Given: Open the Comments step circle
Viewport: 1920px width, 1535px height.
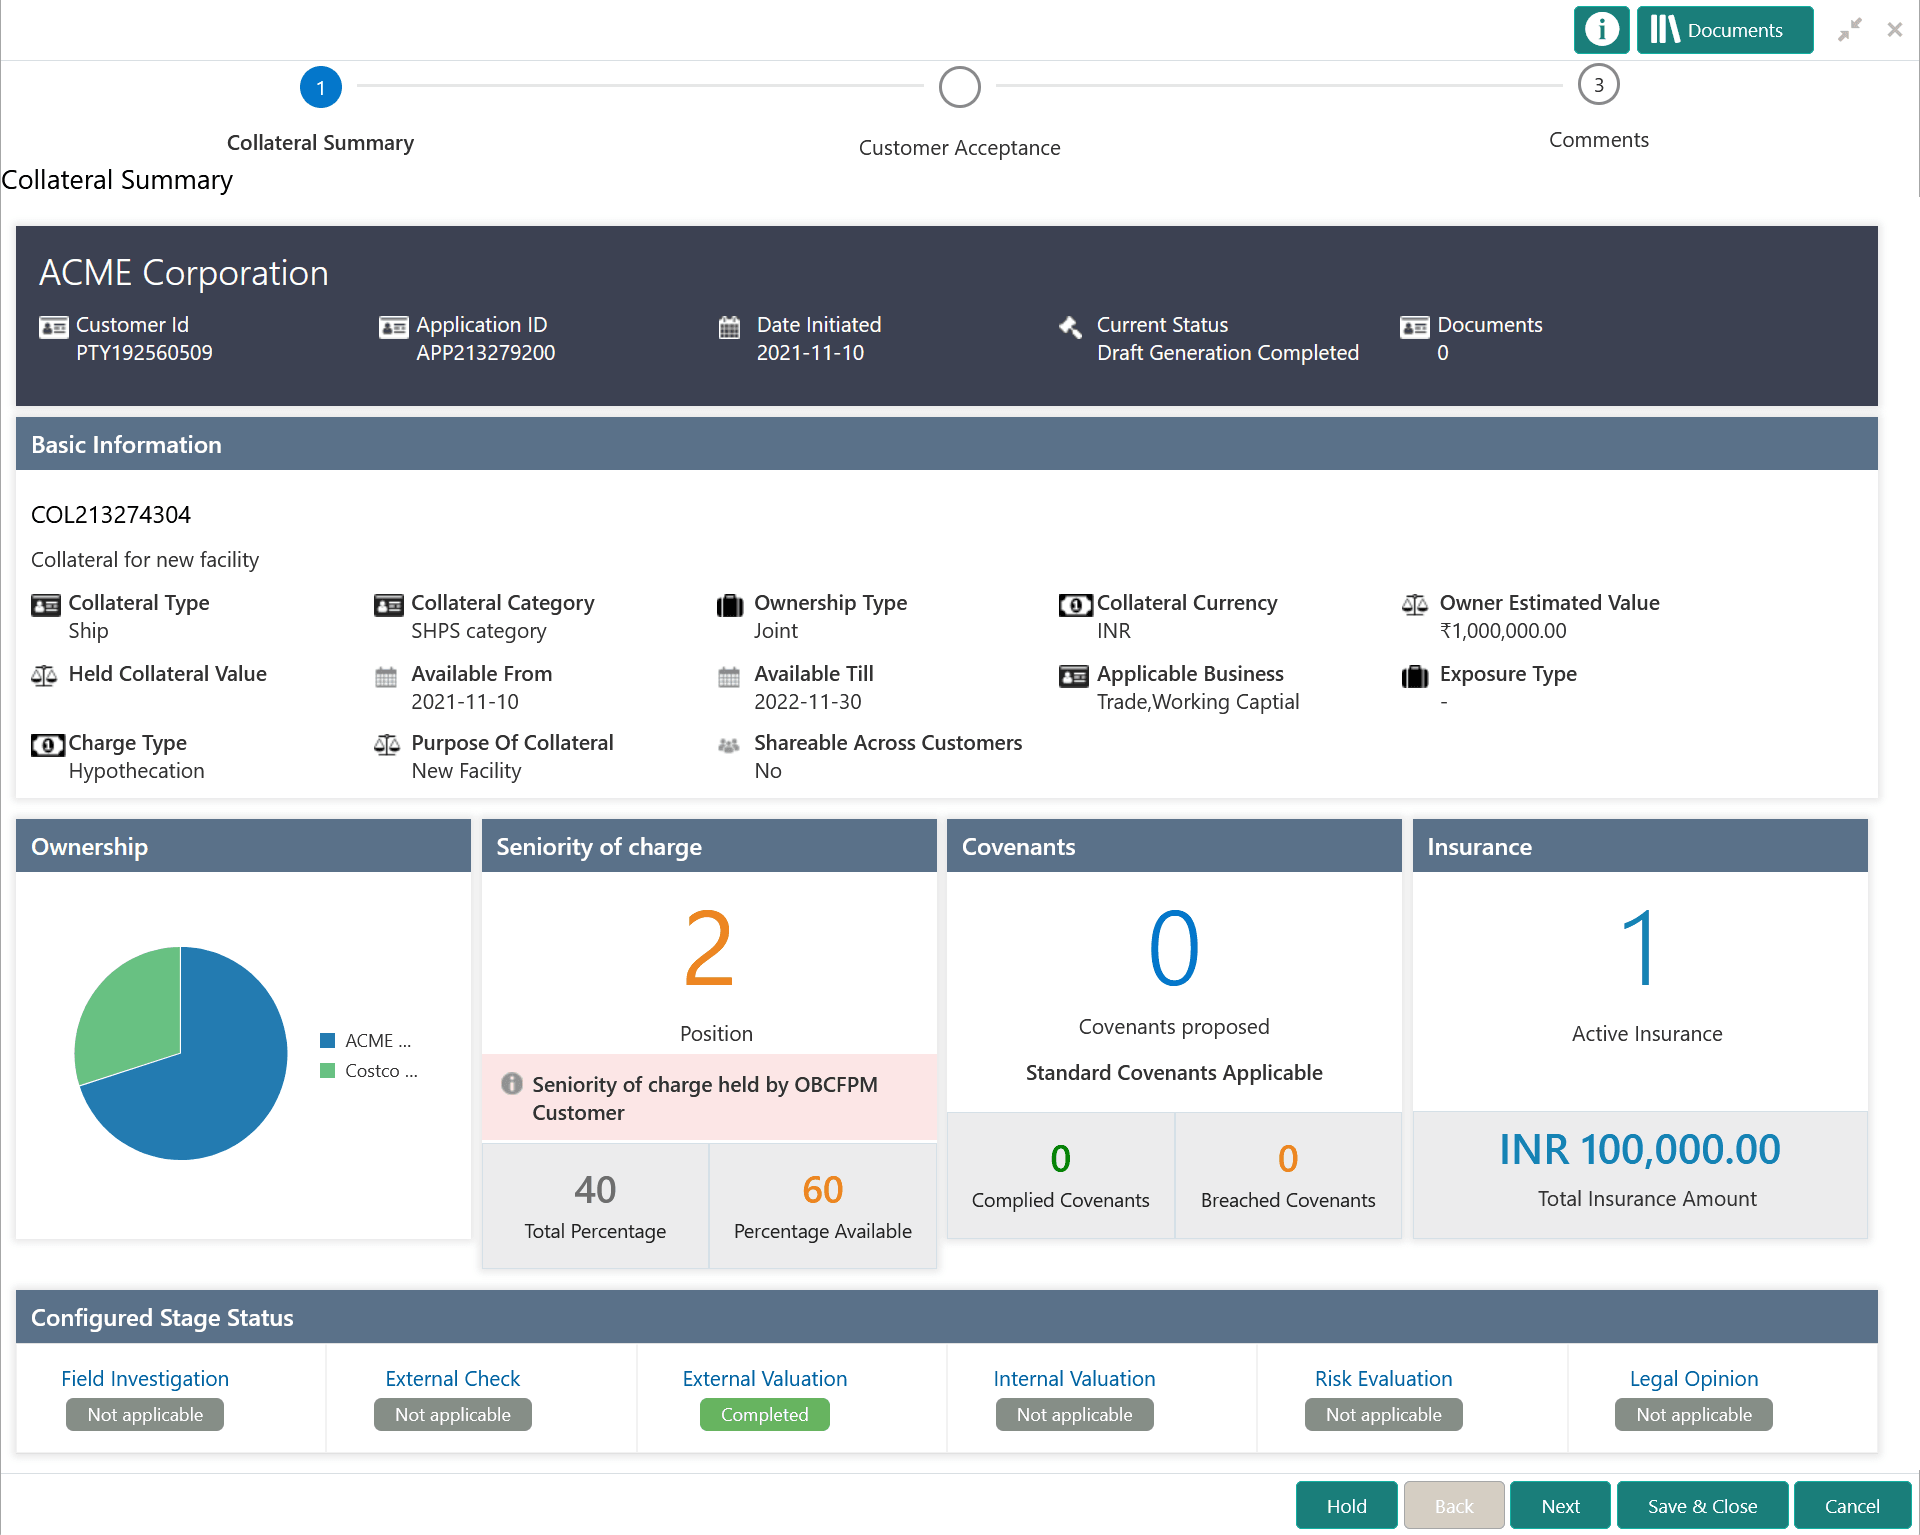Looking at the screenshot, I should click(1598, 85).
